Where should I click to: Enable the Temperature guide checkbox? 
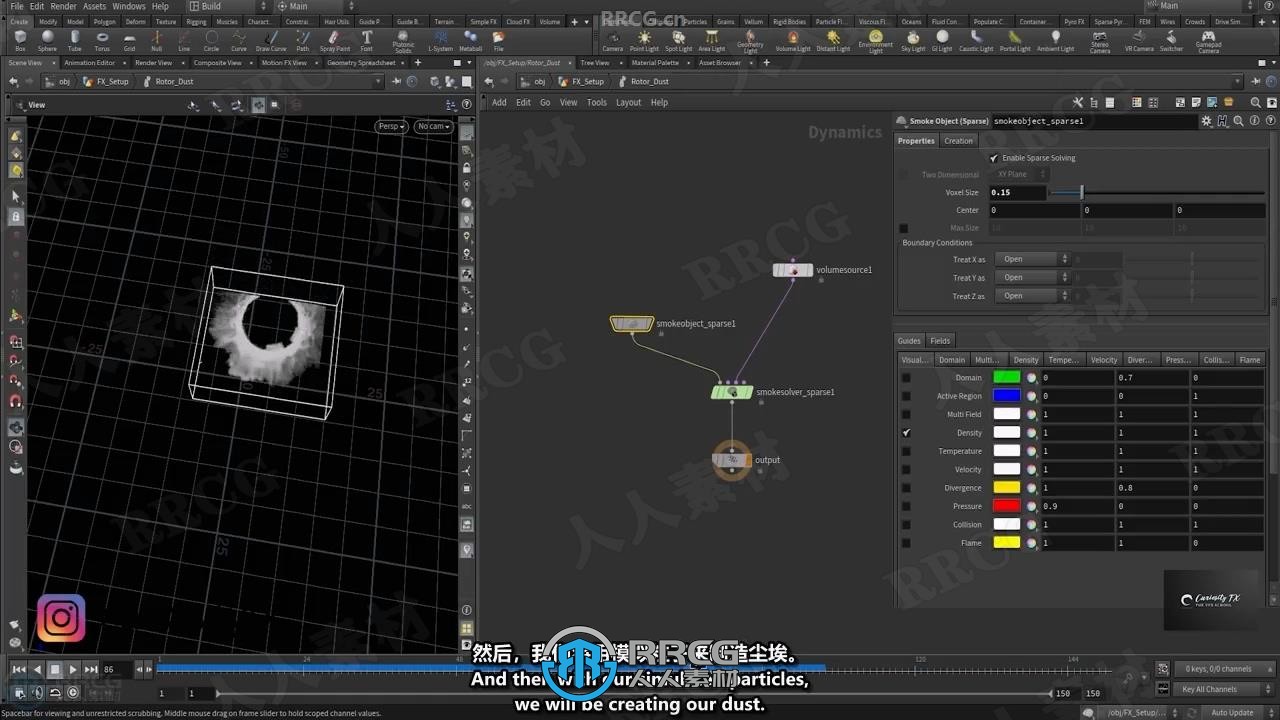(906, 451)
